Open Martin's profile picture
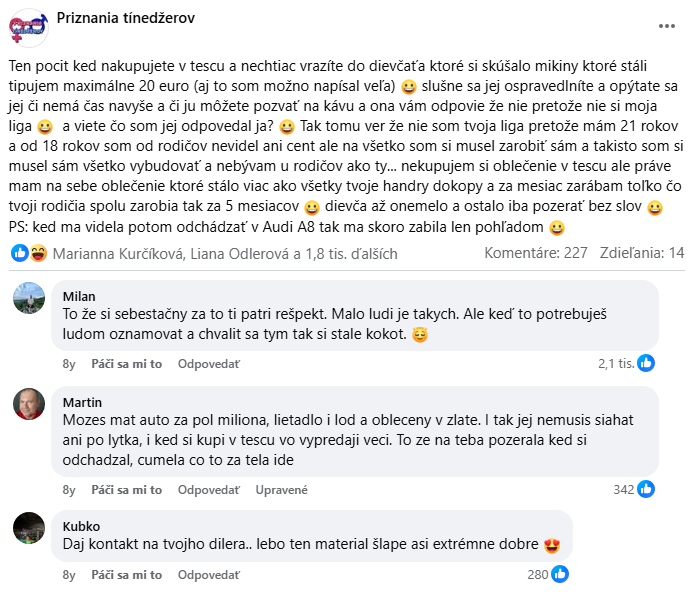 (27, 403)
